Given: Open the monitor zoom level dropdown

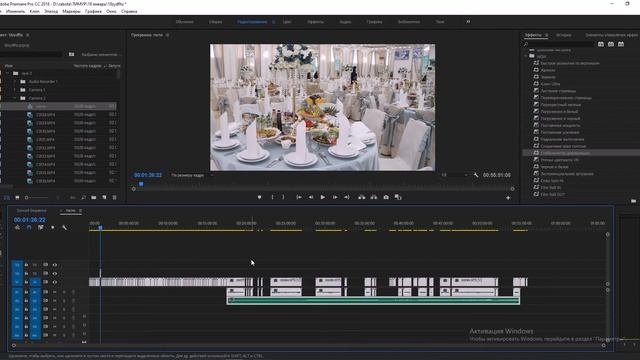Looking at the screenshot, I should coord(192,175).
